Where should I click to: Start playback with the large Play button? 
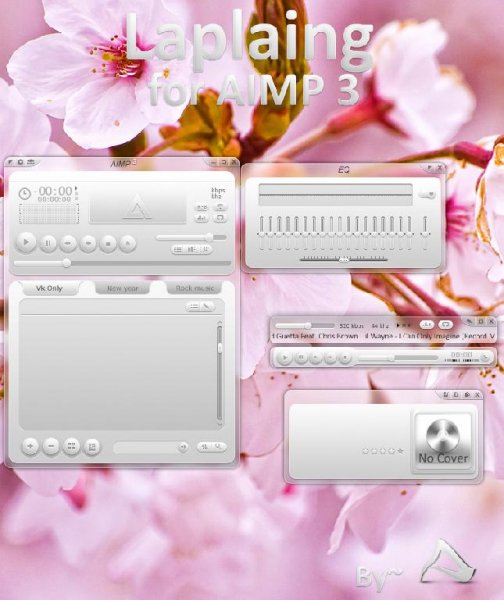coord(26,243)
